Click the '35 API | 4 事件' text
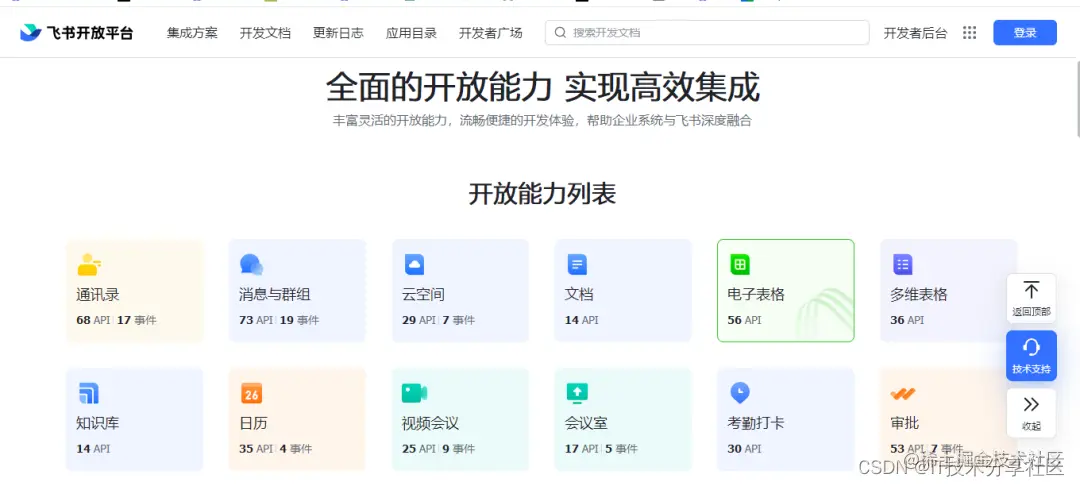Image resolution: width=1080 pixels, height=486 pixels. pos(276,449)
